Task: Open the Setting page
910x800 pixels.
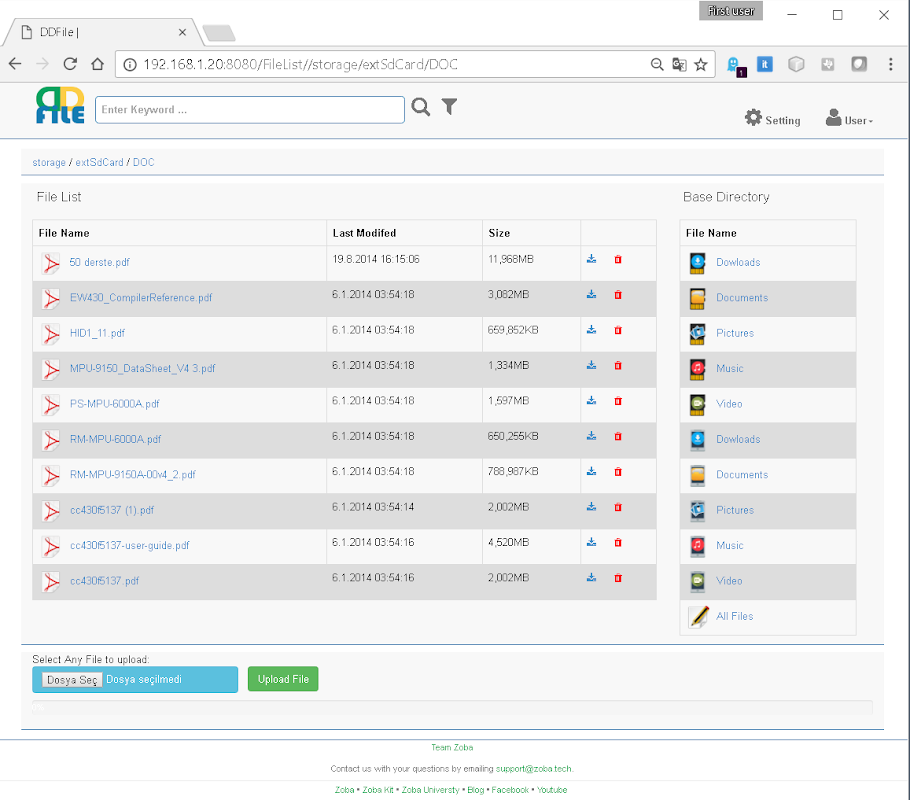Action: click(773, 120)
